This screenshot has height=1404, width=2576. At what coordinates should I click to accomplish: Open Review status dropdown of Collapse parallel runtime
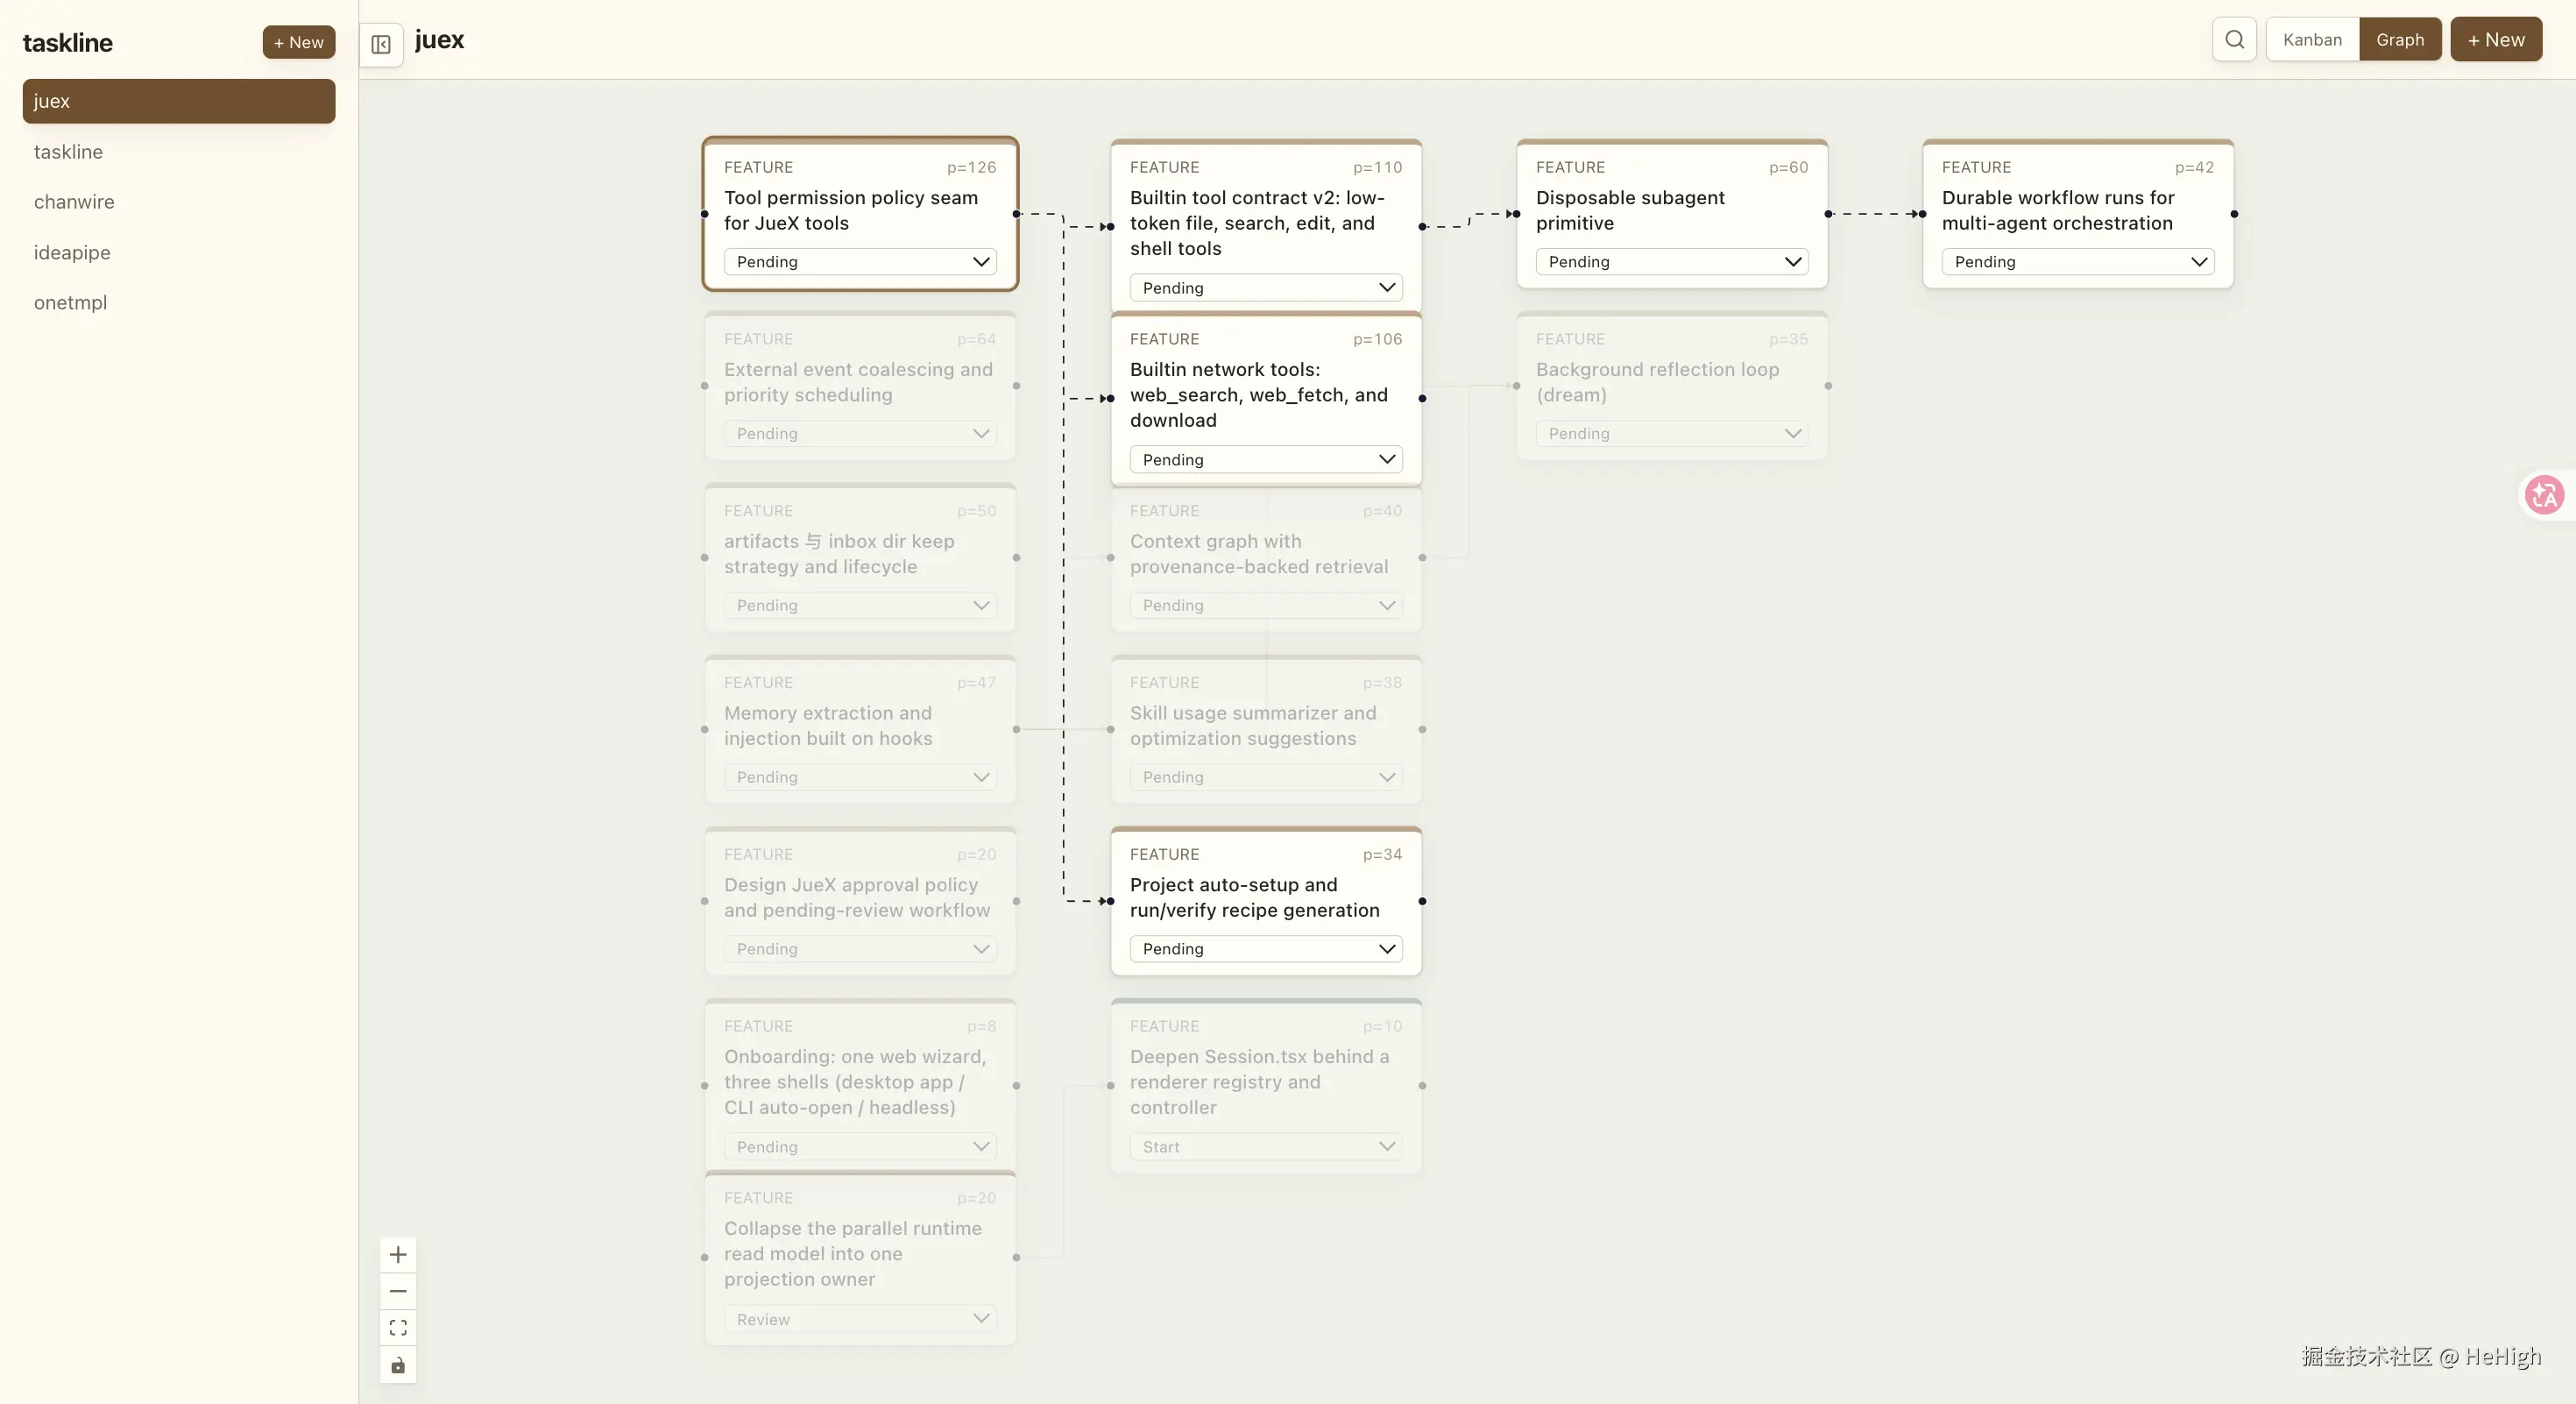(860, 1319)
